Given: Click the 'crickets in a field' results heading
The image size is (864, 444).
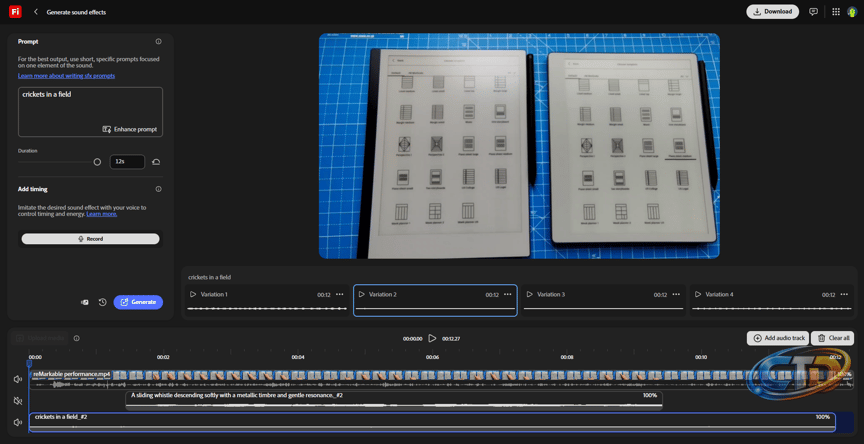Looking at the screenshot, I should pyautogui.click(x=209, y=277).
